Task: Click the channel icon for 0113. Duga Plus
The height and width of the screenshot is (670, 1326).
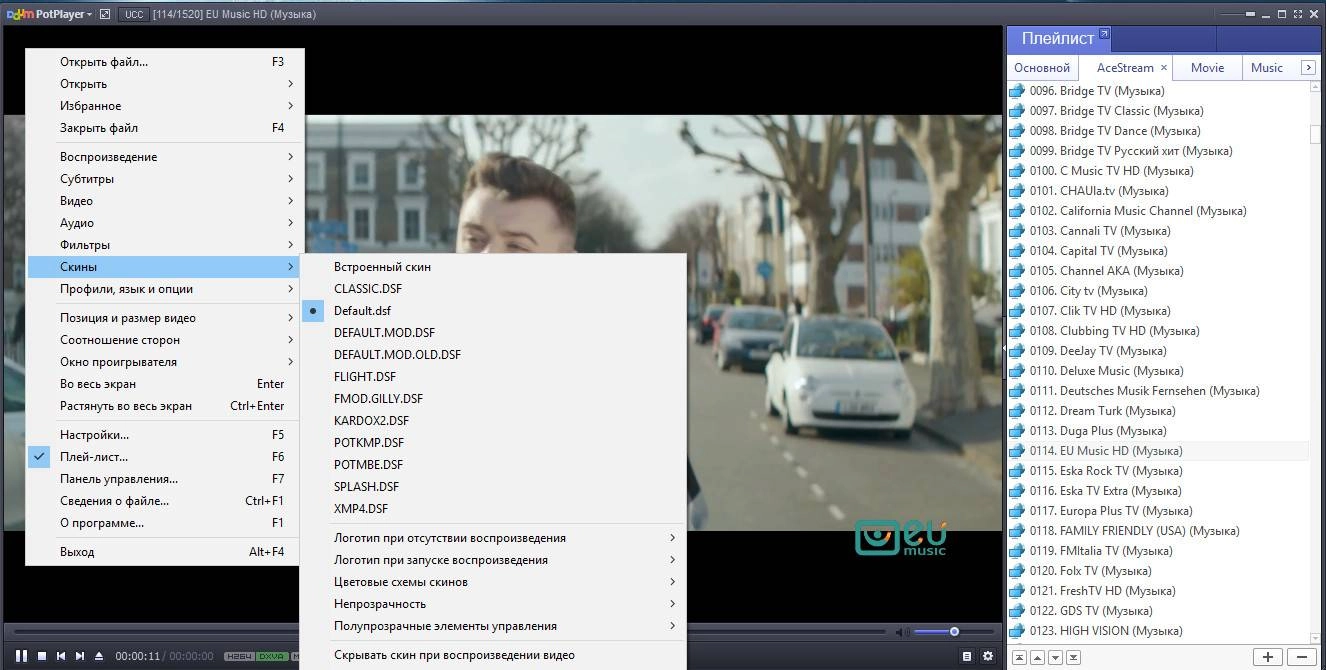Action: [1017, 431]
